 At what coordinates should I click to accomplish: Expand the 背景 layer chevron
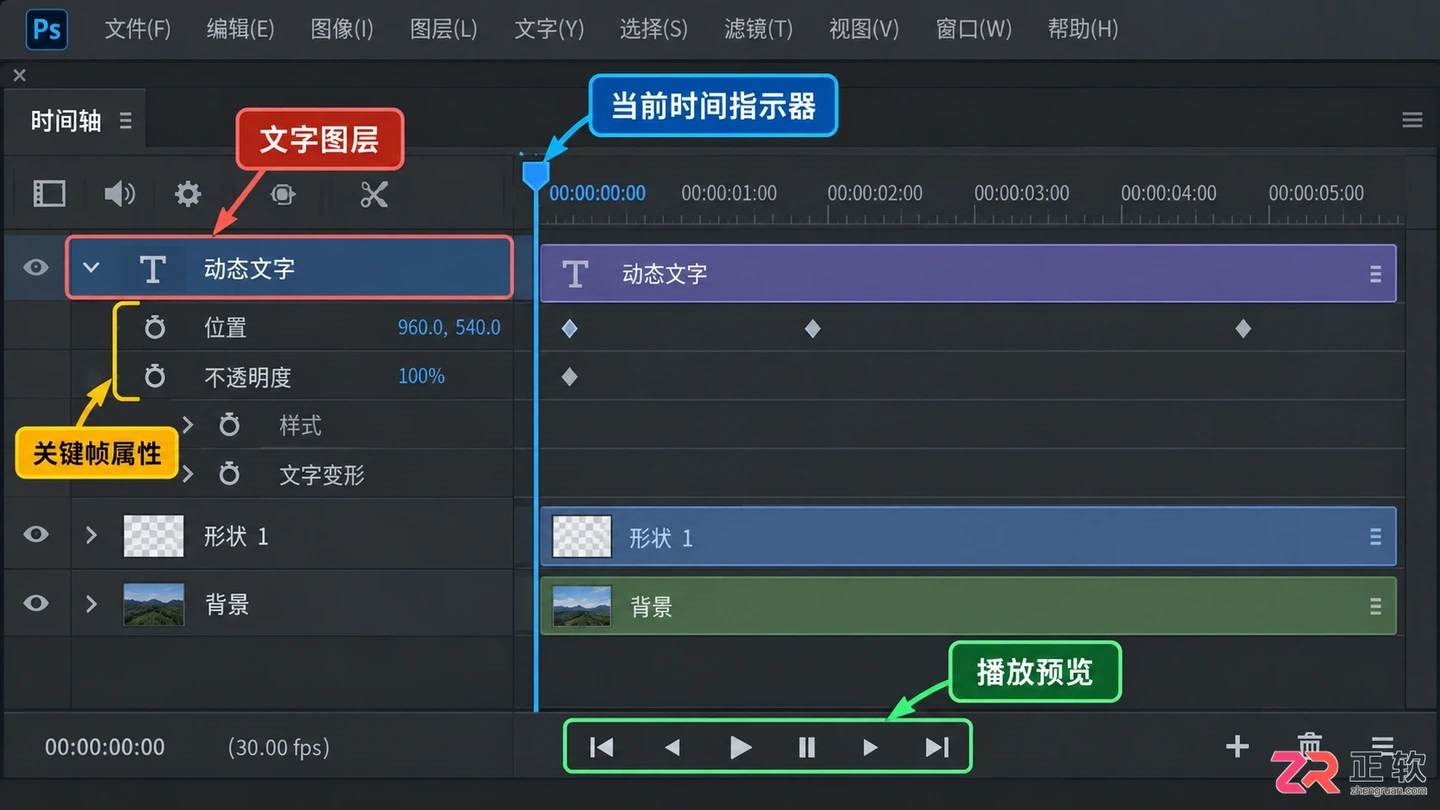91,604
